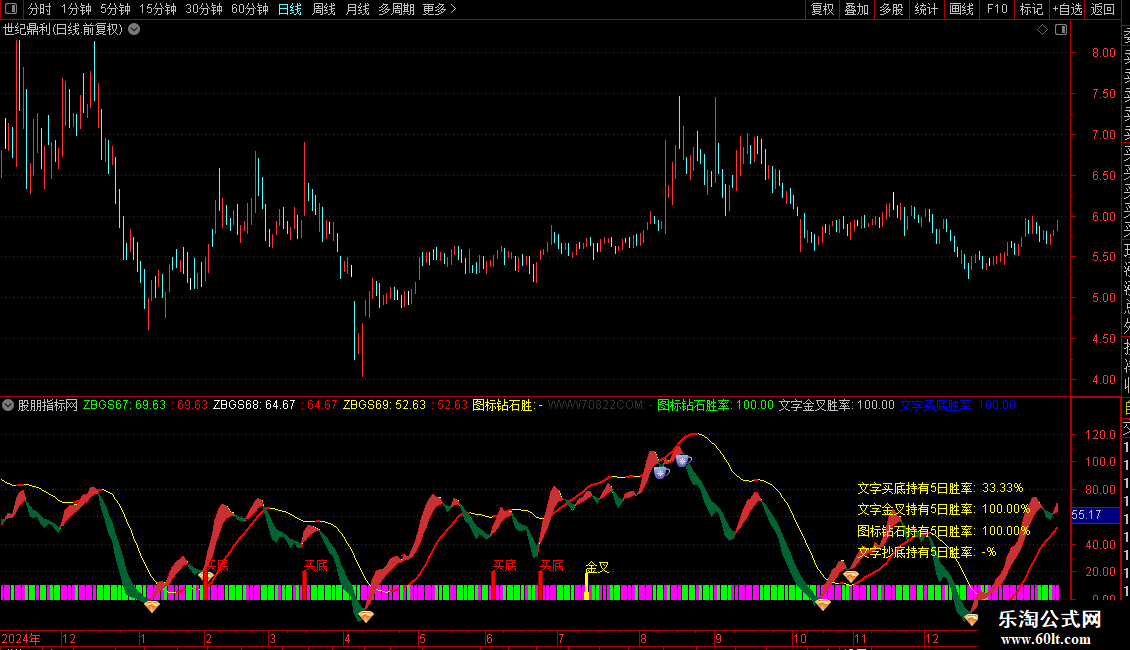
Task: Select the 日线 daily chart tab
Action: pos(290,9)
